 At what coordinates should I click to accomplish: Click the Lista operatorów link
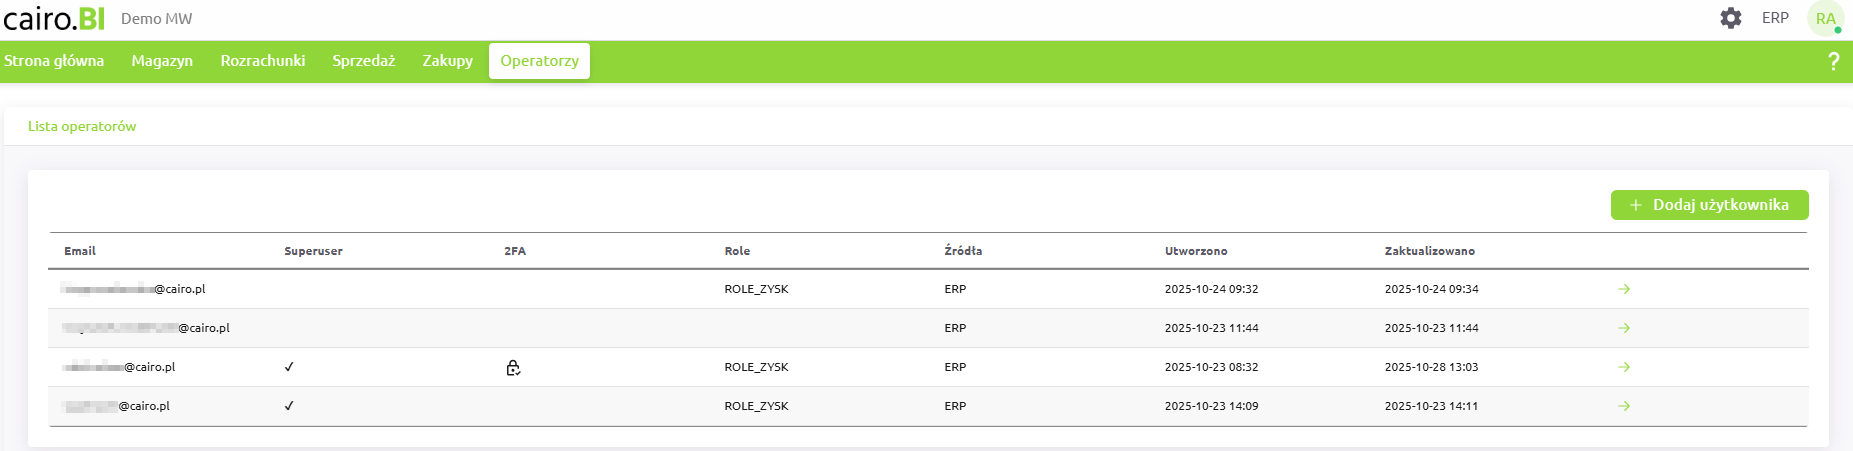pos(82,127)
